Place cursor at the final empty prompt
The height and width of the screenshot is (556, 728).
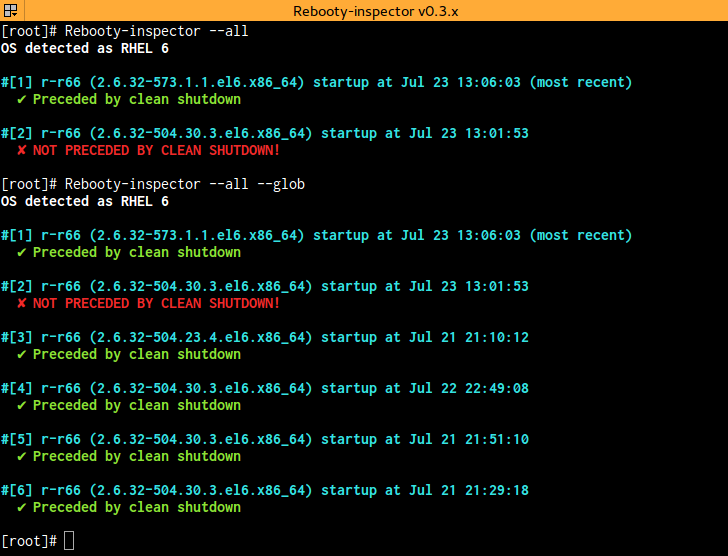68,541
